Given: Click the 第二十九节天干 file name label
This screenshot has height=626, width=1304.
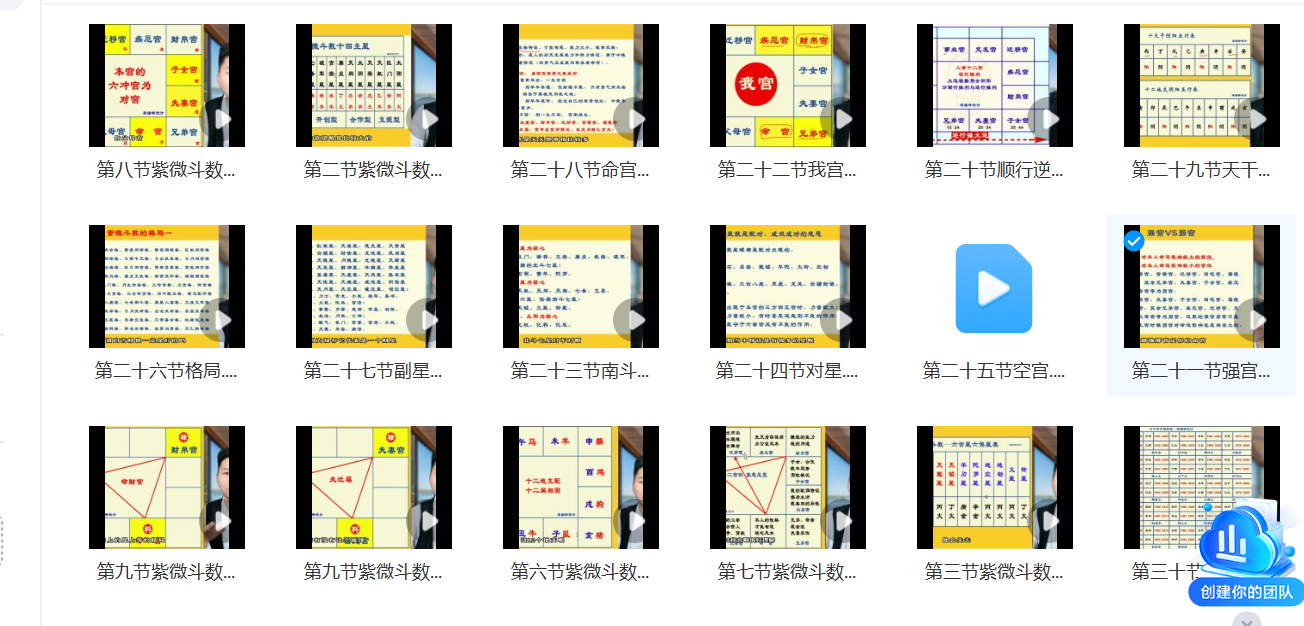Looking at the screenshot, I should [x=1200, y=171].
